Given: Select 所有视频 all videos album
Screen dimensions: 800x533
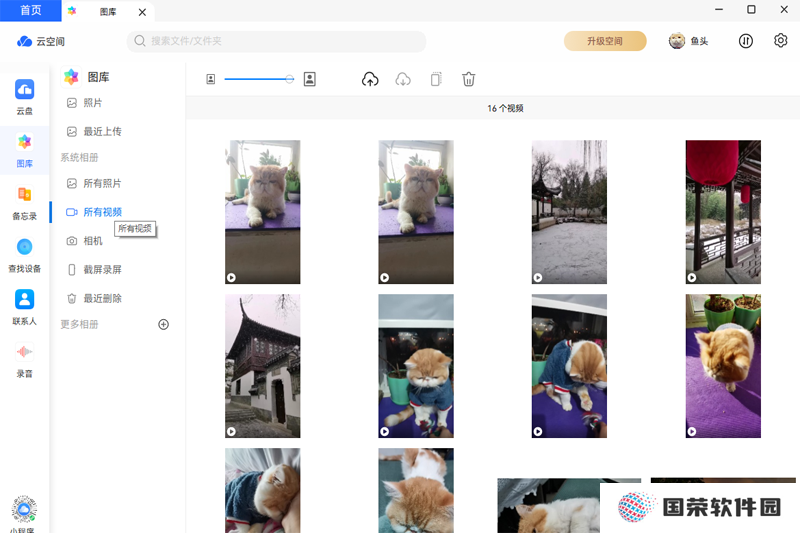Looking at the screenshot, I should click(95, 212).
